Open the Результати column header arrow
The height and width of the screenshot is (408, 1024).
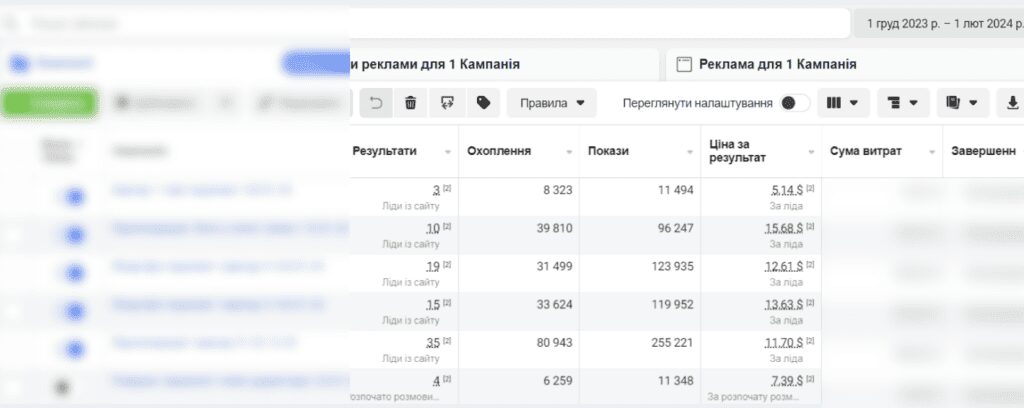tap(448, 152)
